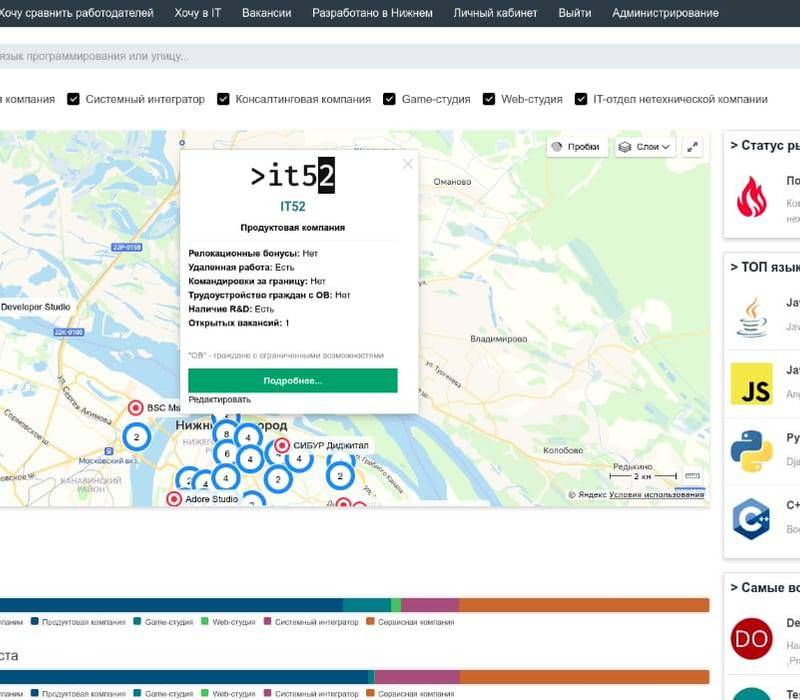800x700 pixels.
Task: Uncheck Системный интегратор checkbox
Action: pyautogui.click(x=73, y=99)
